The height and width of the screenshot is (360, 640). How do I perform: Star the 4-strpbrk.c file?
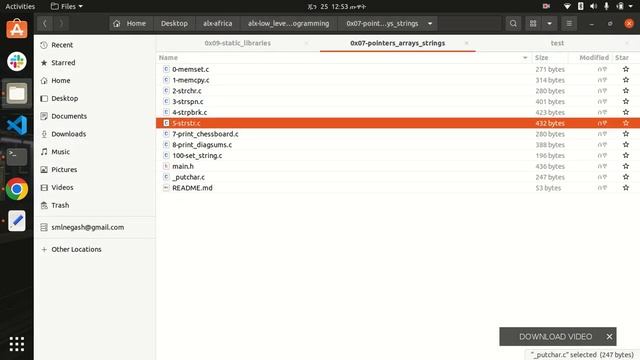(626, 112)
